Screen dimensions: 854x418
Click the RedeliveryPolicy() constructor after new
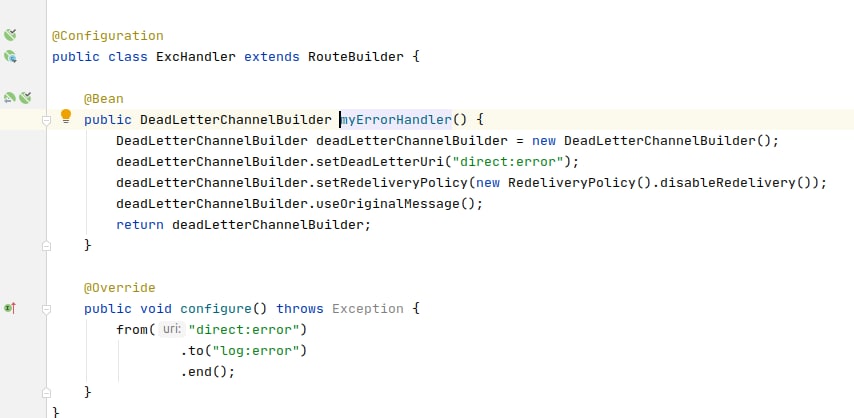(x=579, y=183)
